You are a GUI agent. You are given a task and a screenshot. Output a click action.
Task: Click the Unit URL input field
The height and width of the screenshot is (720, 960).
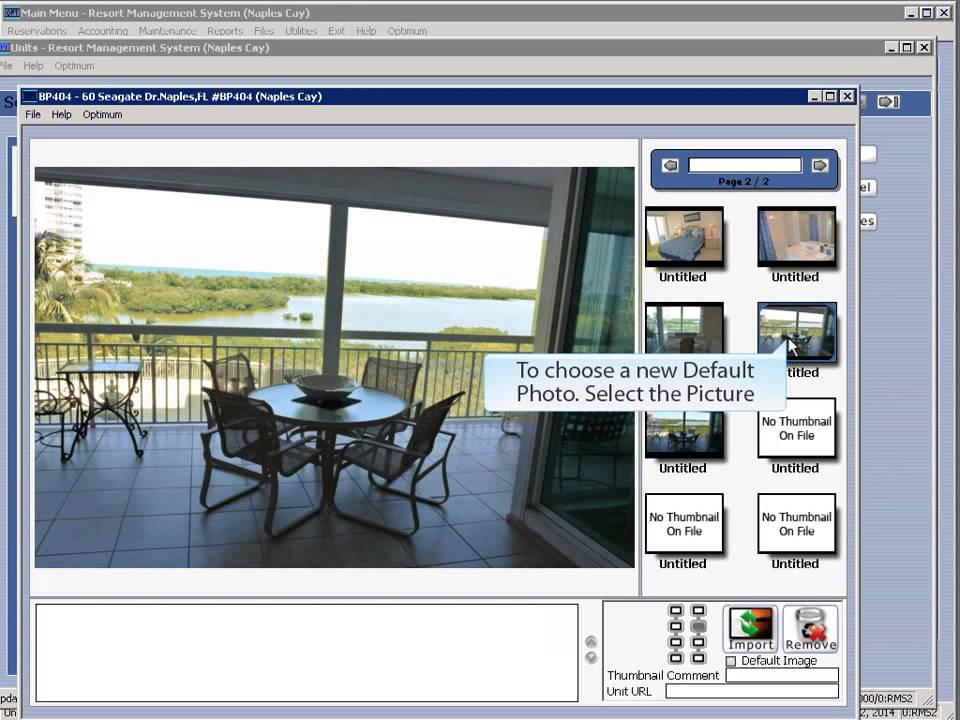pos(752,691)
